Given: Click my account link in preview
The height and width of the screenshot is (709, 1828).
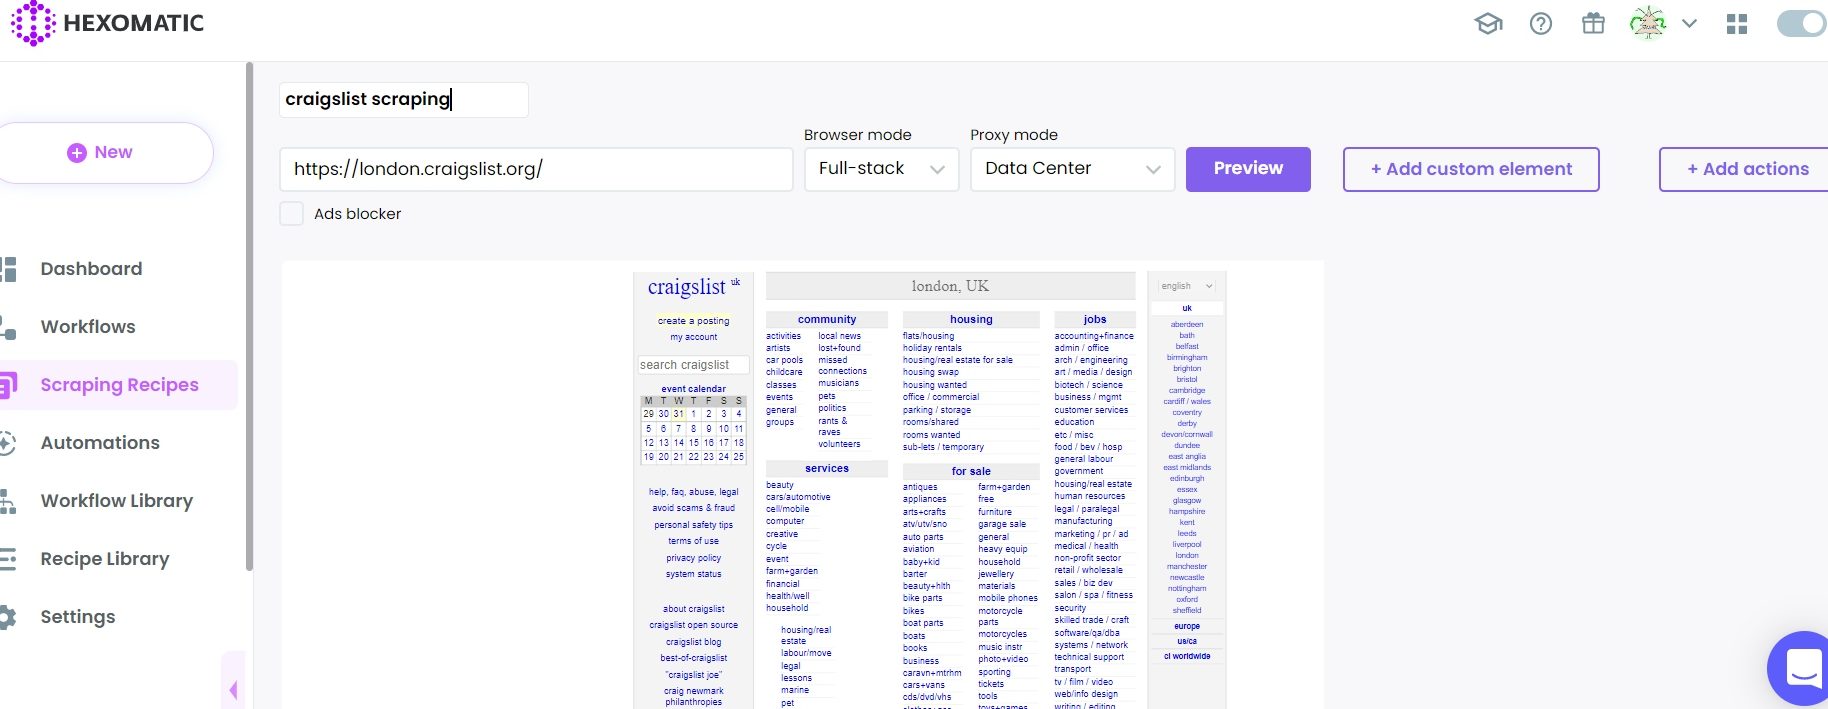Looking at the screenshot, I should tap(693, 337).
